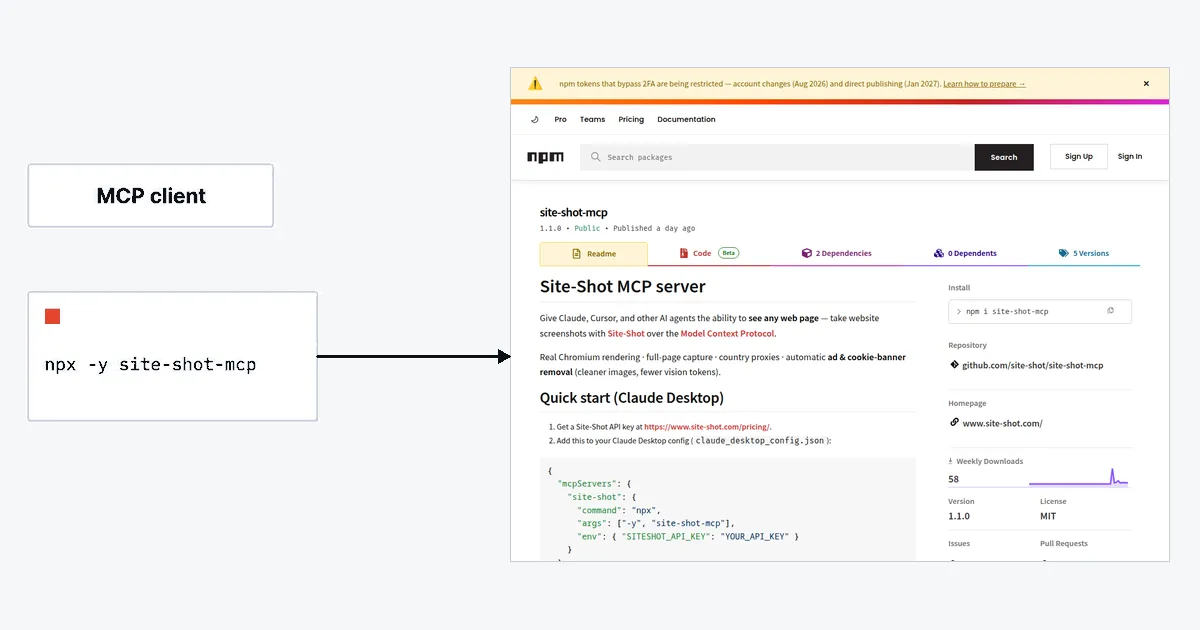Click the MIT license value

tap(1048, 517)
